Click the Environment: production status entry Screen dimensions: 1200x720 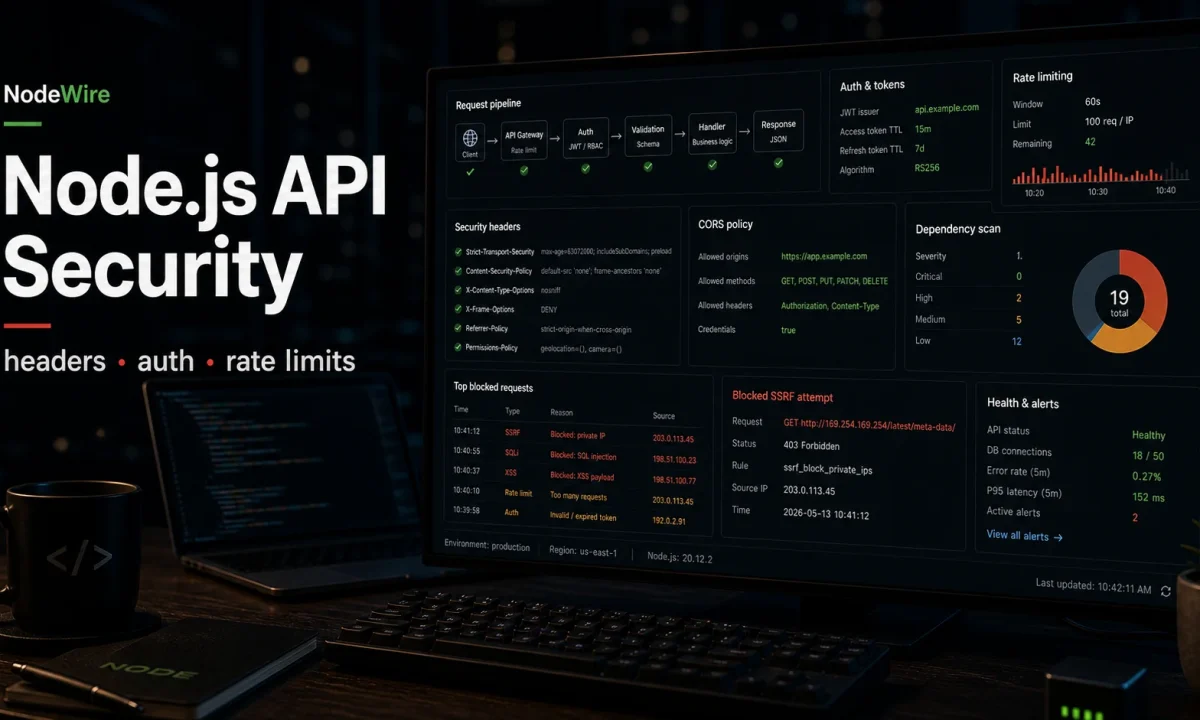487,546
